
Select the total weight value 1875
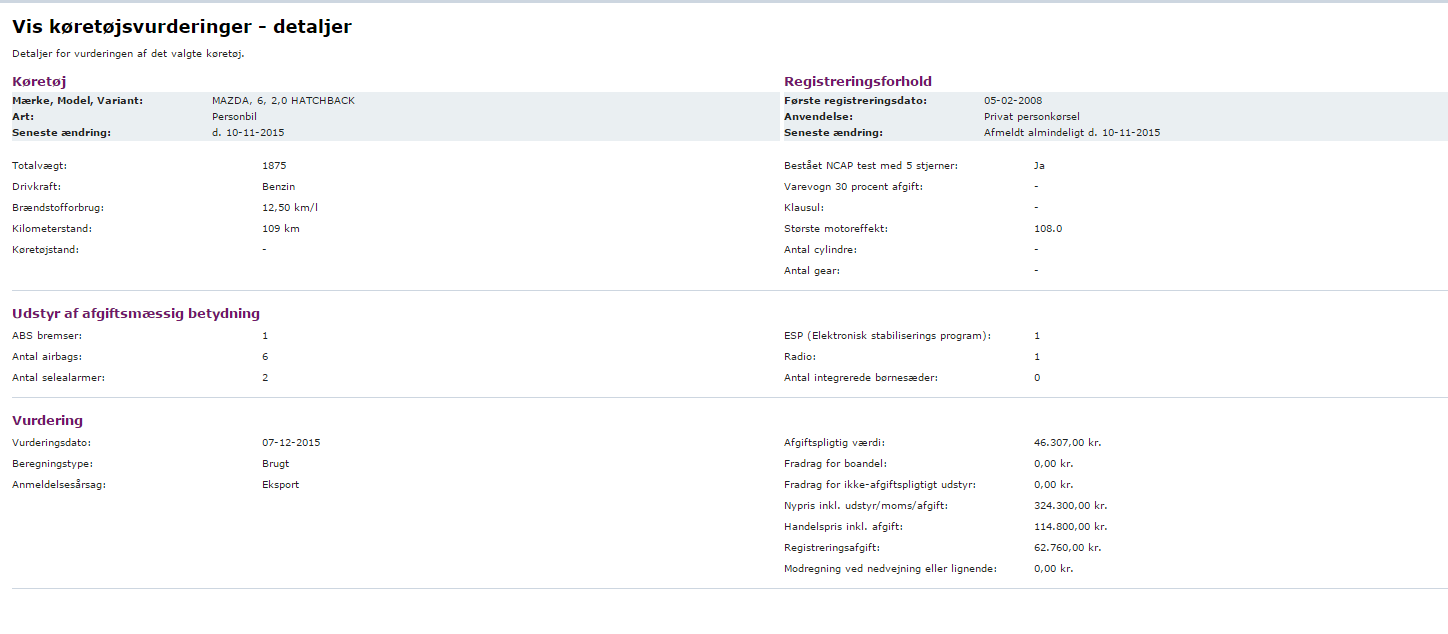(274, 165)
